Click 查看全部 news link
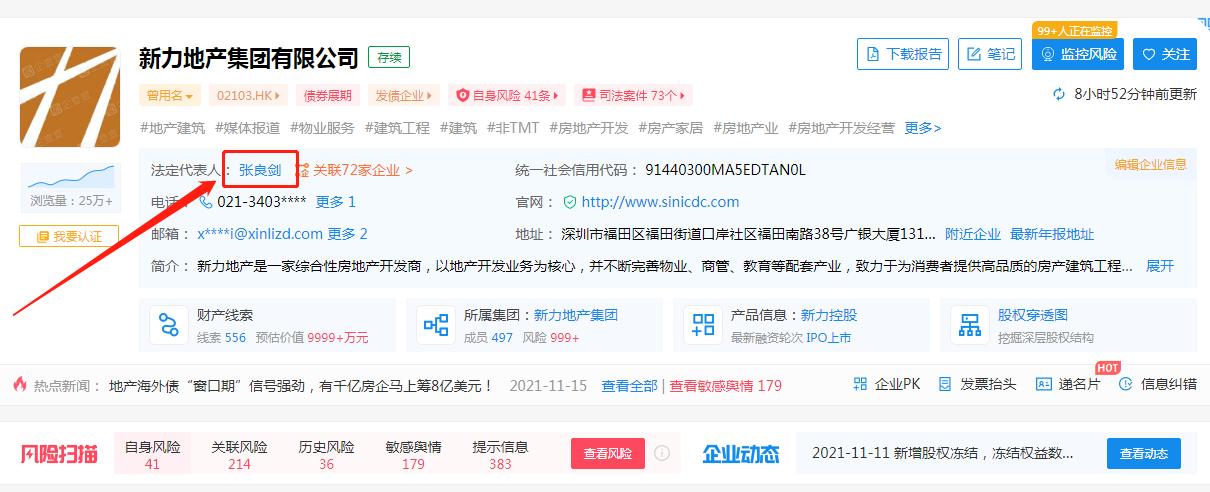Image resolution: width=1210 pixels, height=492 pixels. tap(629, 385)
